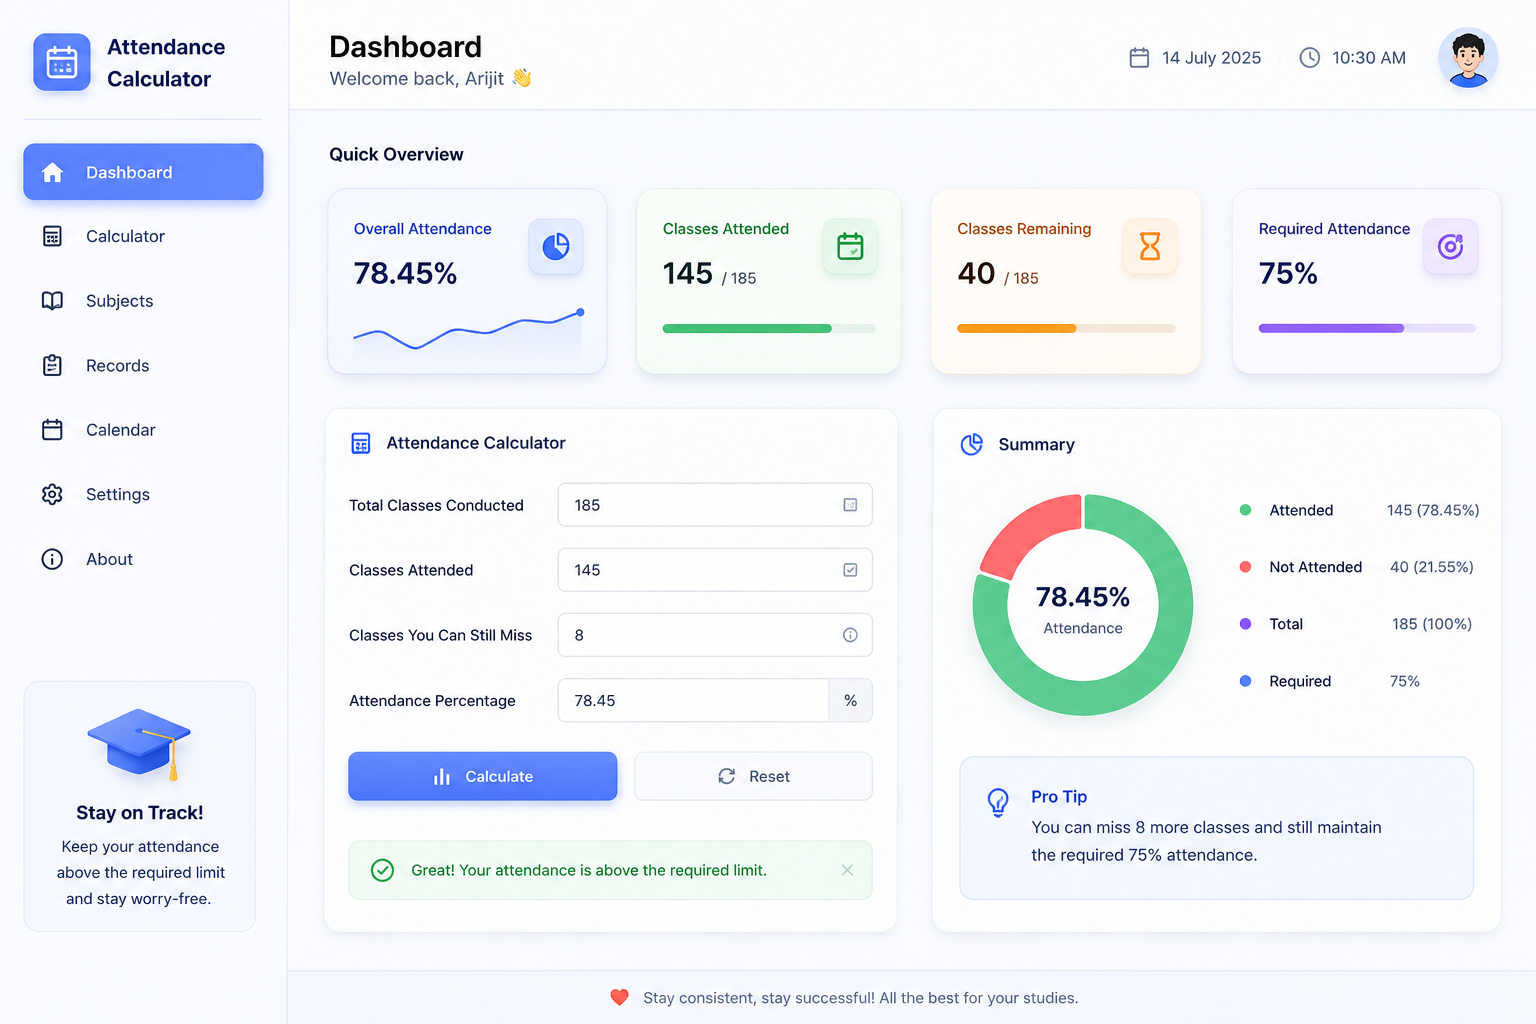The image size is (1536, 1024).
Task: Focus the Classes Attended input field
Action: pos(715,570)
